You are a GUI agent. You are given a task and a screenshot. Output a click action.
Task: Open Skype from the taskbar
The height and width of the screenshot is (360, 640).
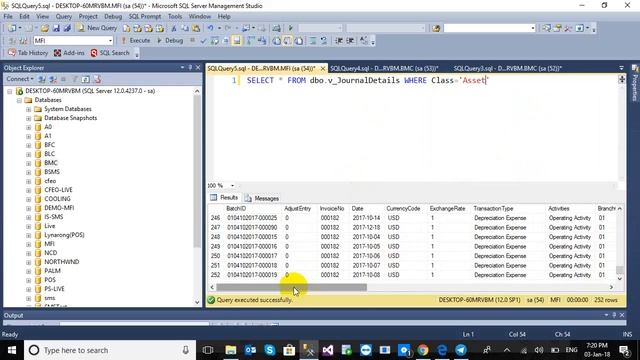[269, 350]
